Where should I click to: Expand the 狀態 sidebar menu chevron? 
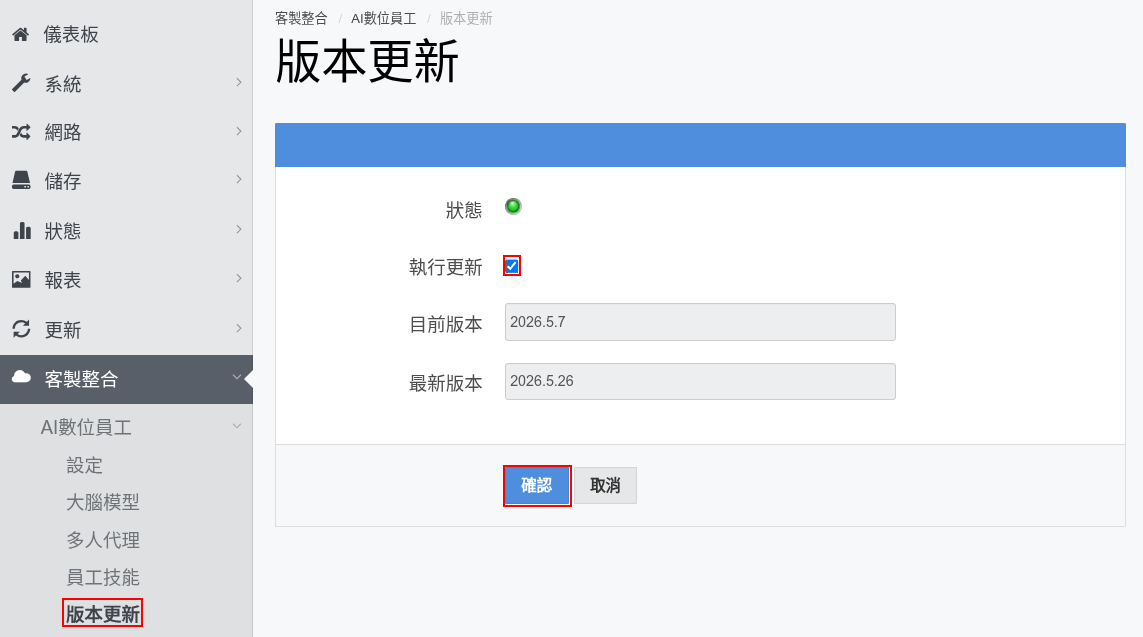[x=238, y=230]
